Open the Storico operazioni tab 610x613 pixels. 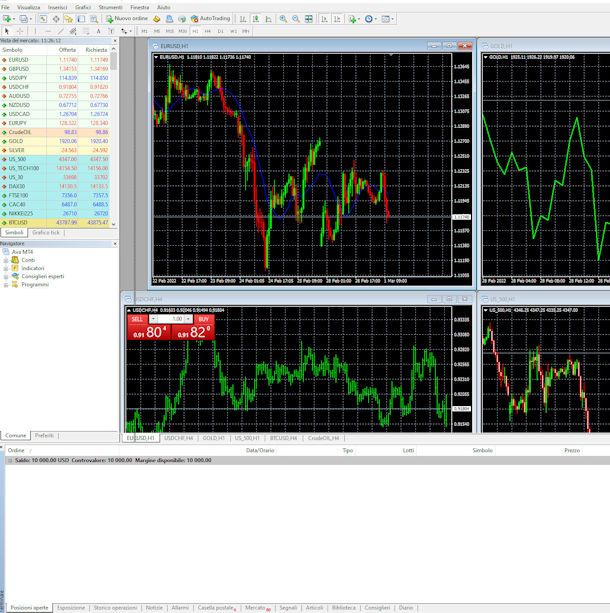point(115,608)
